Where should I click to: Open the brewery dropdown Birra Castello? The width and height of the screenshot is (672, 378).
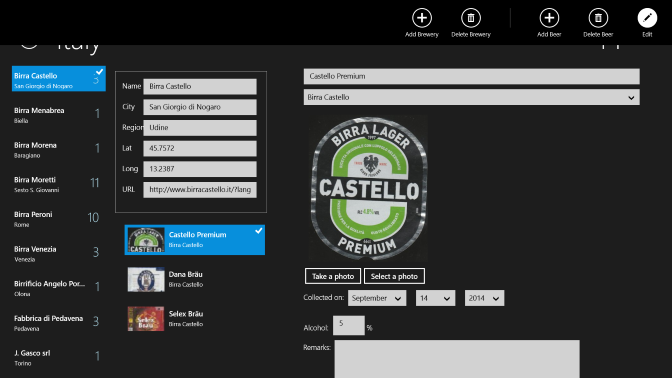click(471, 97)
